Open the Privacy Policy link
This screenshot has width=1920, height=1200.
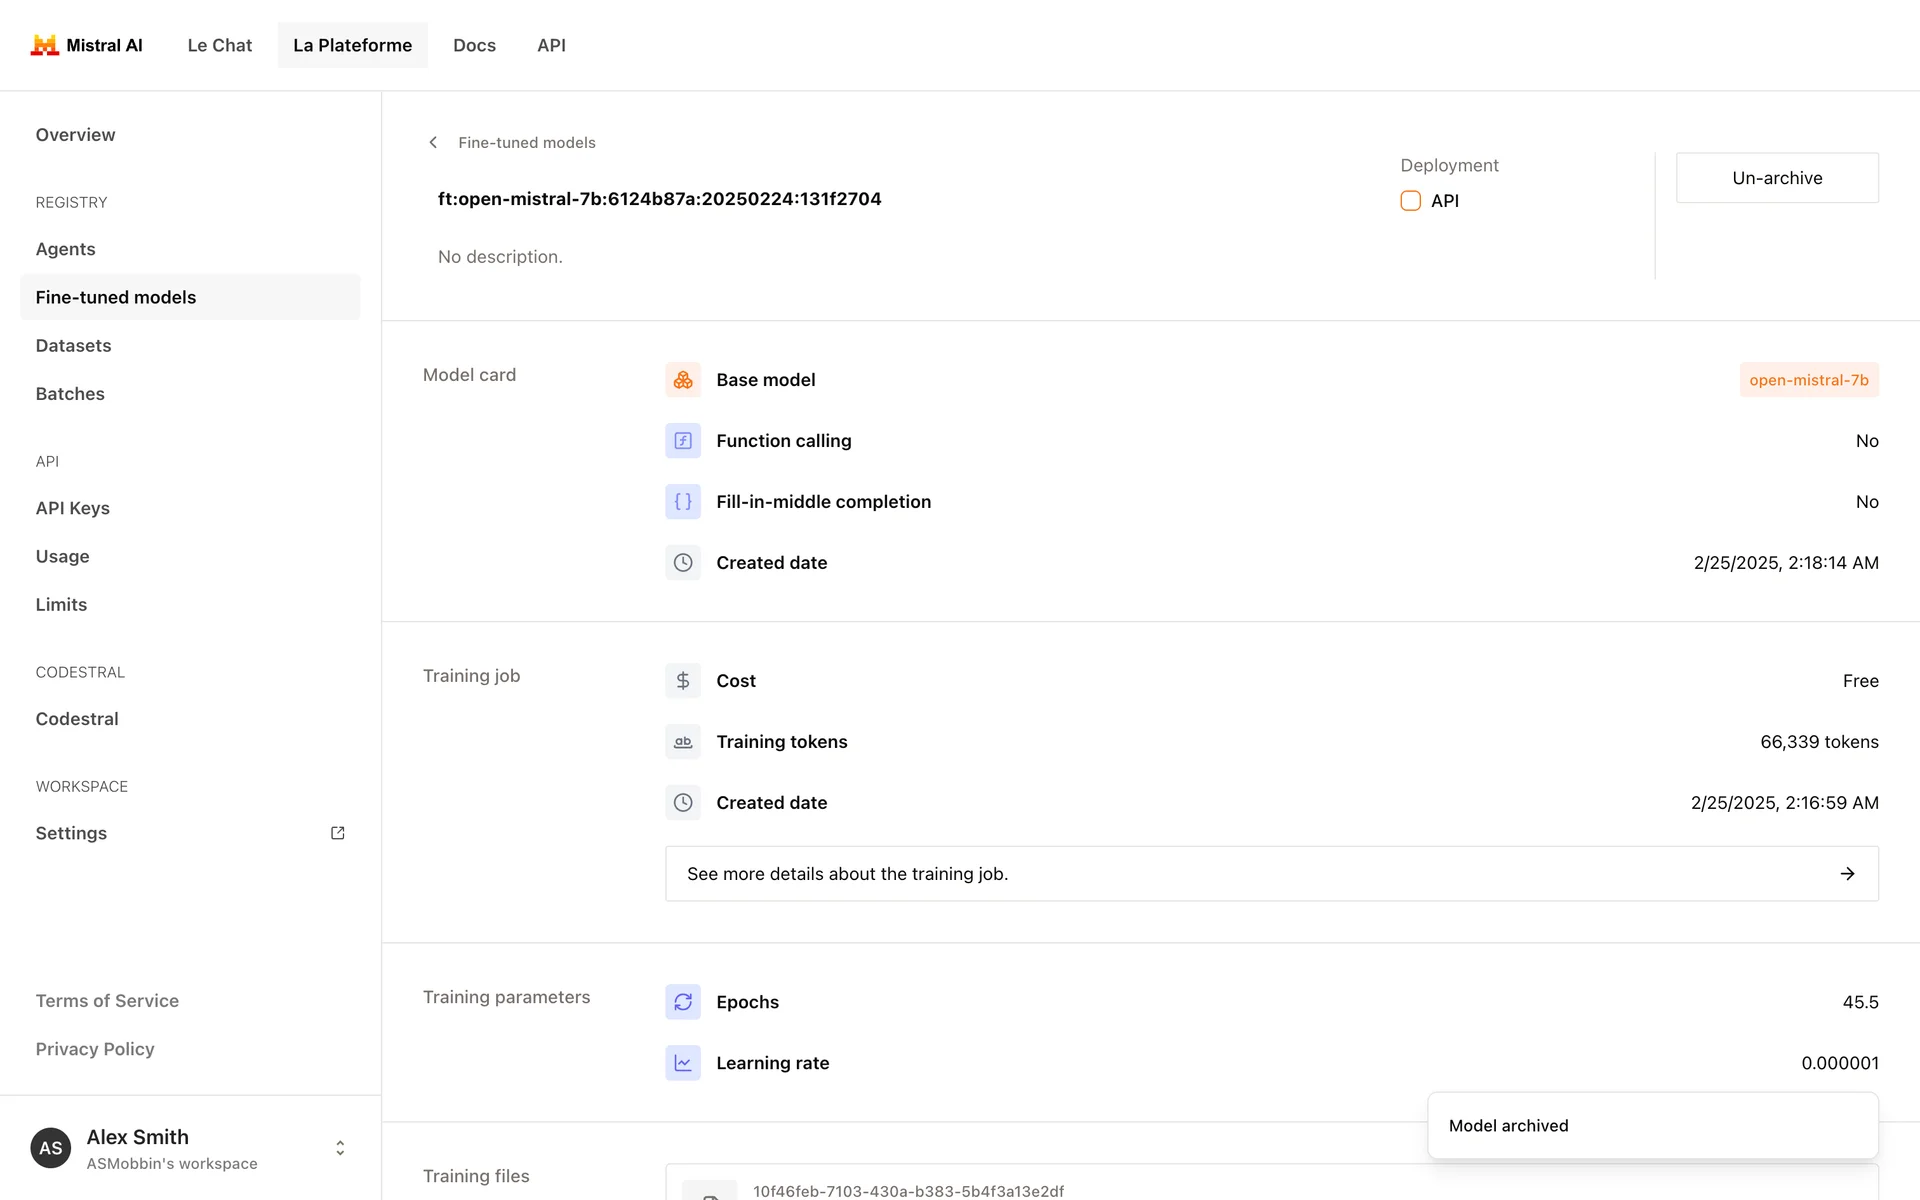click(x=95, y=1049)
